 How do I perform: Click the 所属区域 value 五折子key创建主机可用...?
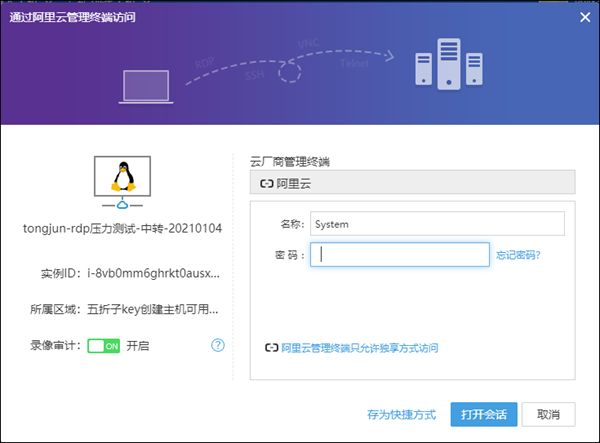coord(153,309)
